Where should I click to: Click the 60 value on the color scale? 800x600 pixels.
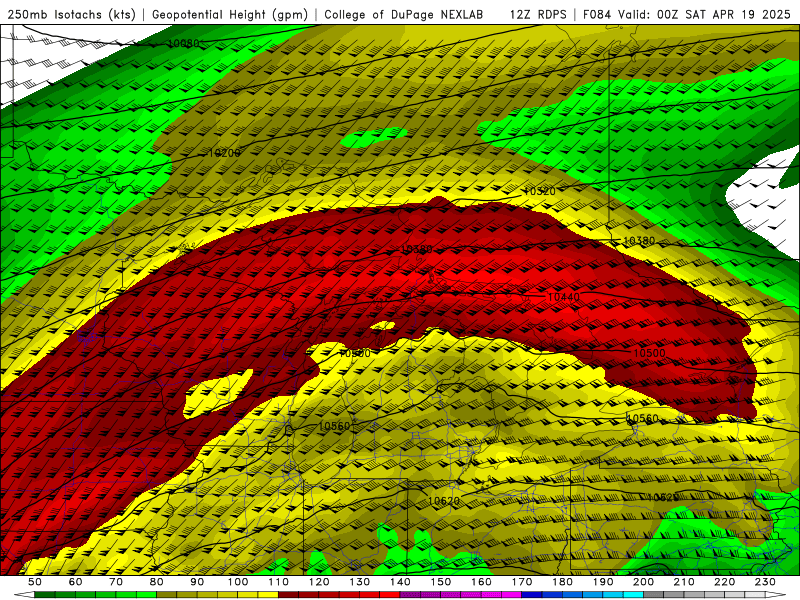[75, 582]
